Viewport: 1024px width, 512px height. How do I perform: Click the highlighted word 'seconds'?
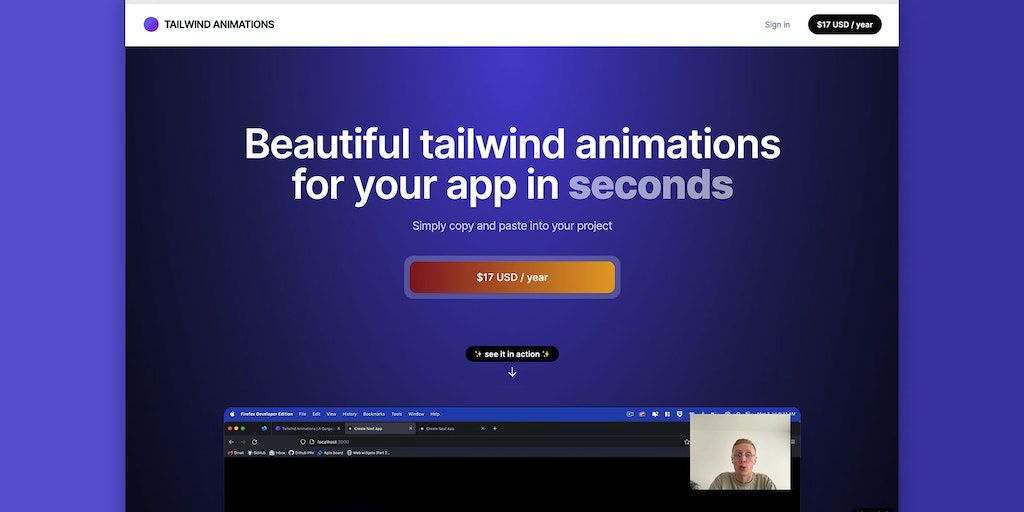tap(650, 185)
